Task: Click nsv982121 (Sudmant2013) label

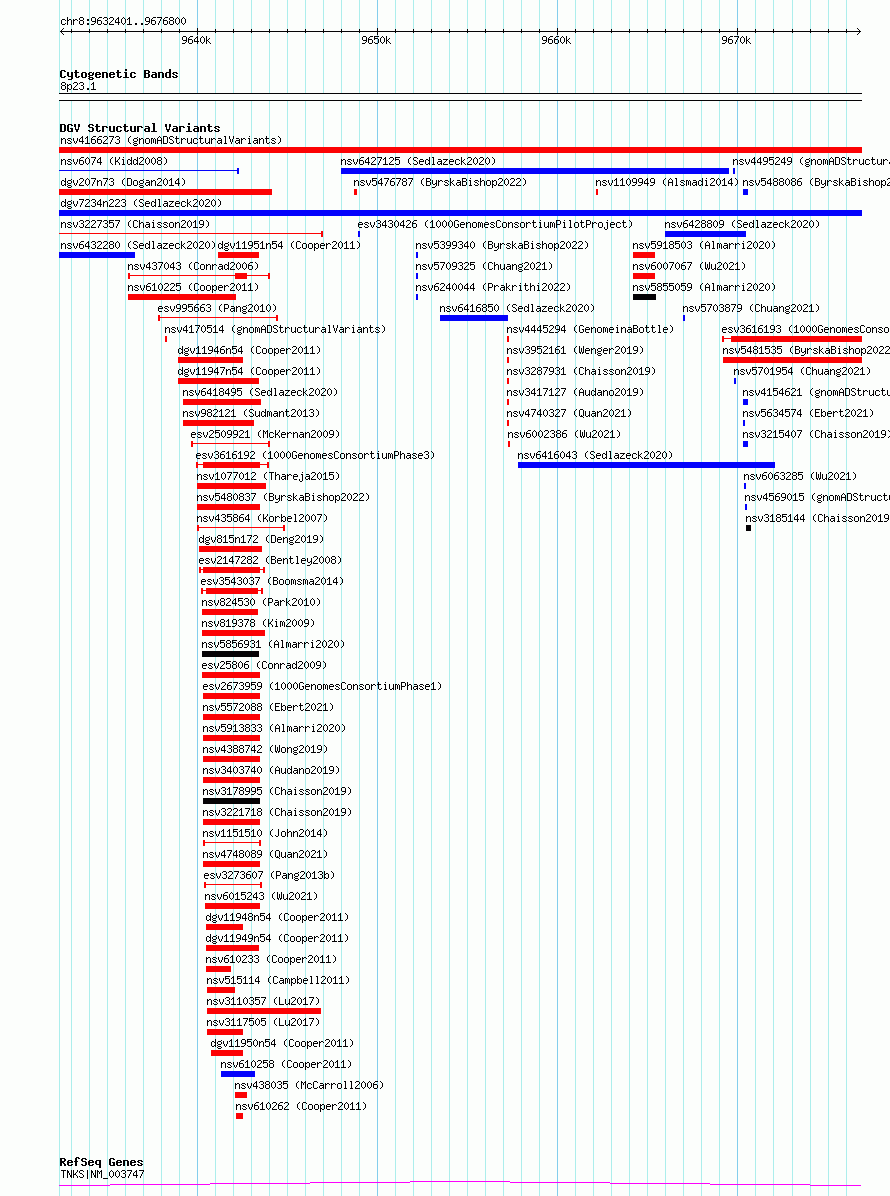Action: click(251, 413)
